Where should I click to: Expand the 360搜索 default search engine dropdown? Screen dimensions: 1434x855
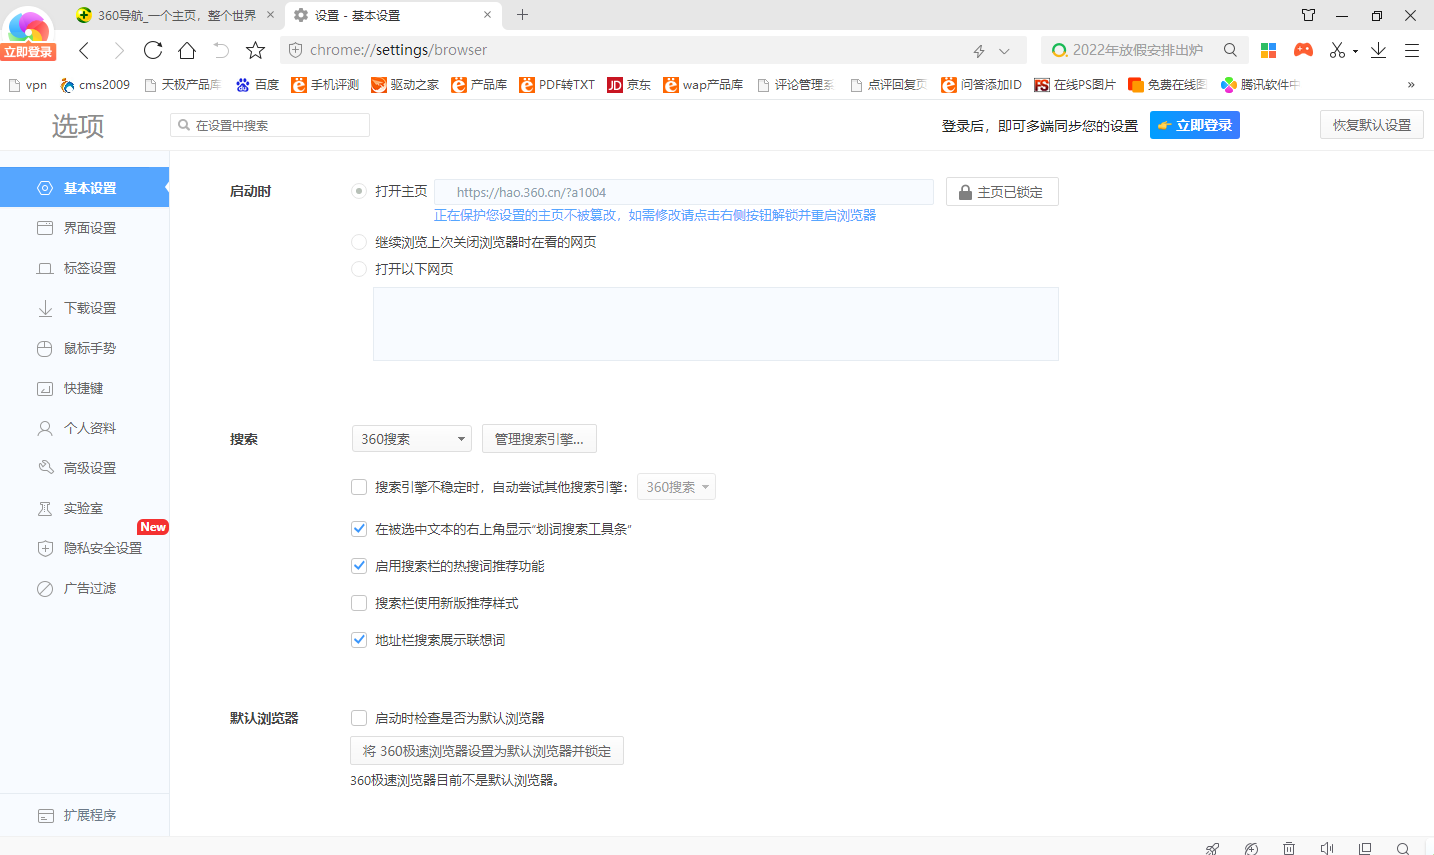tap(411, 439)
